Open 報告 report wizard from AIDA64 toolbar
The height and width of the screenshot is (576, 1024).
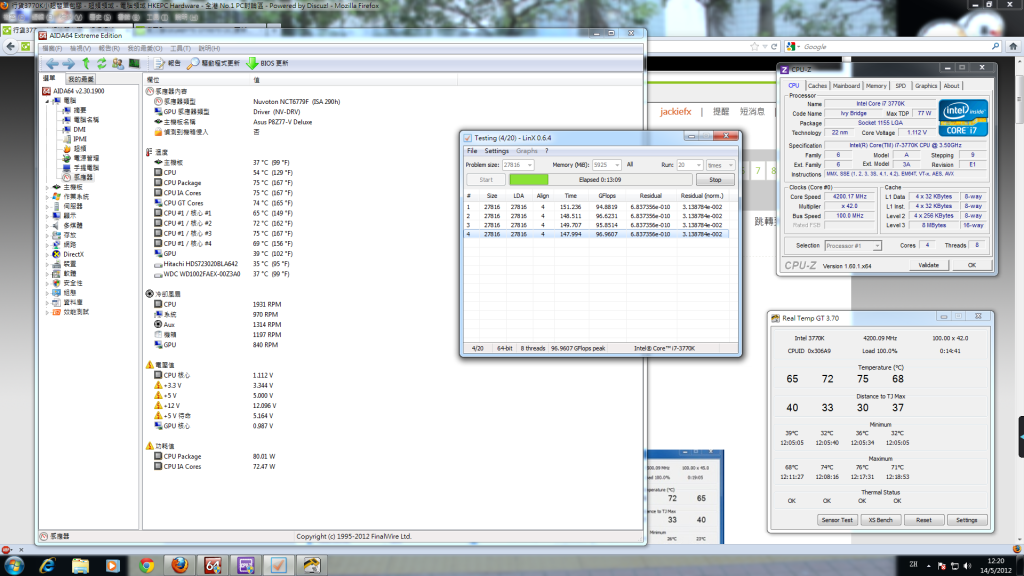[167, 63]
